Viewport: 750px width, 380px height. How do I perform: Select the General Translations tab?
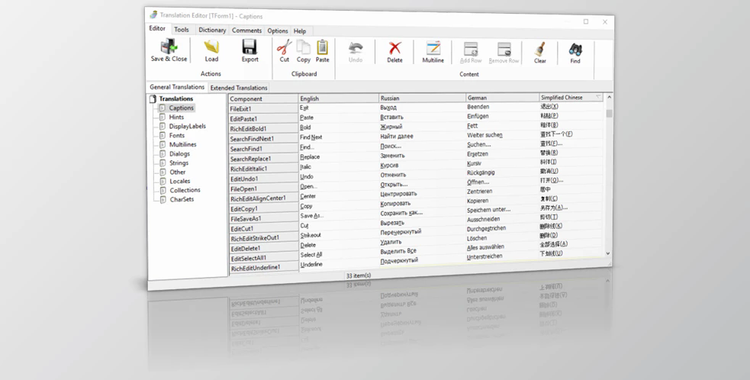point(177,87)
